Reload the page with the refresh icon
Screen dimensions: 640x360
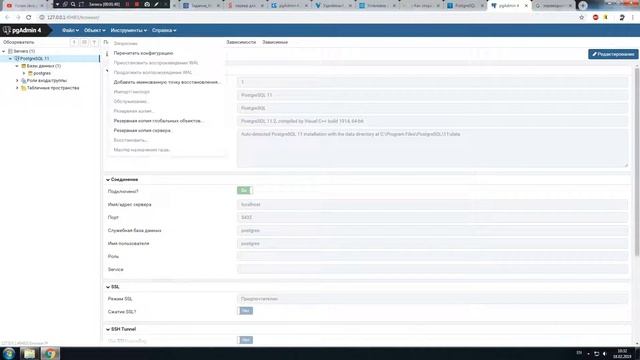pos(29,18)
